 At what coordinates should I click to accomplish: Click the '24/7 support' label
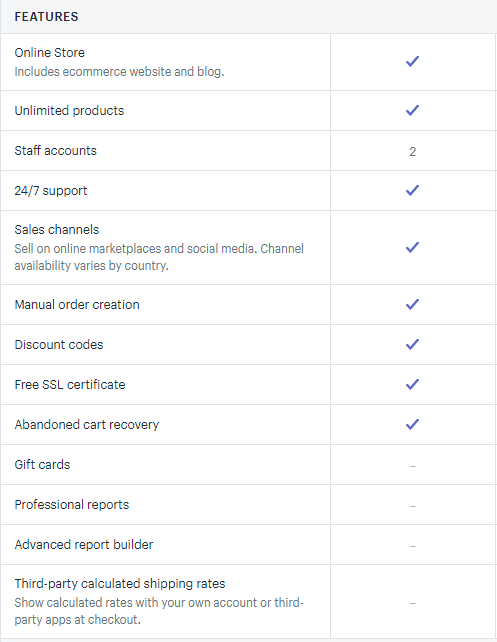(51, 191)
